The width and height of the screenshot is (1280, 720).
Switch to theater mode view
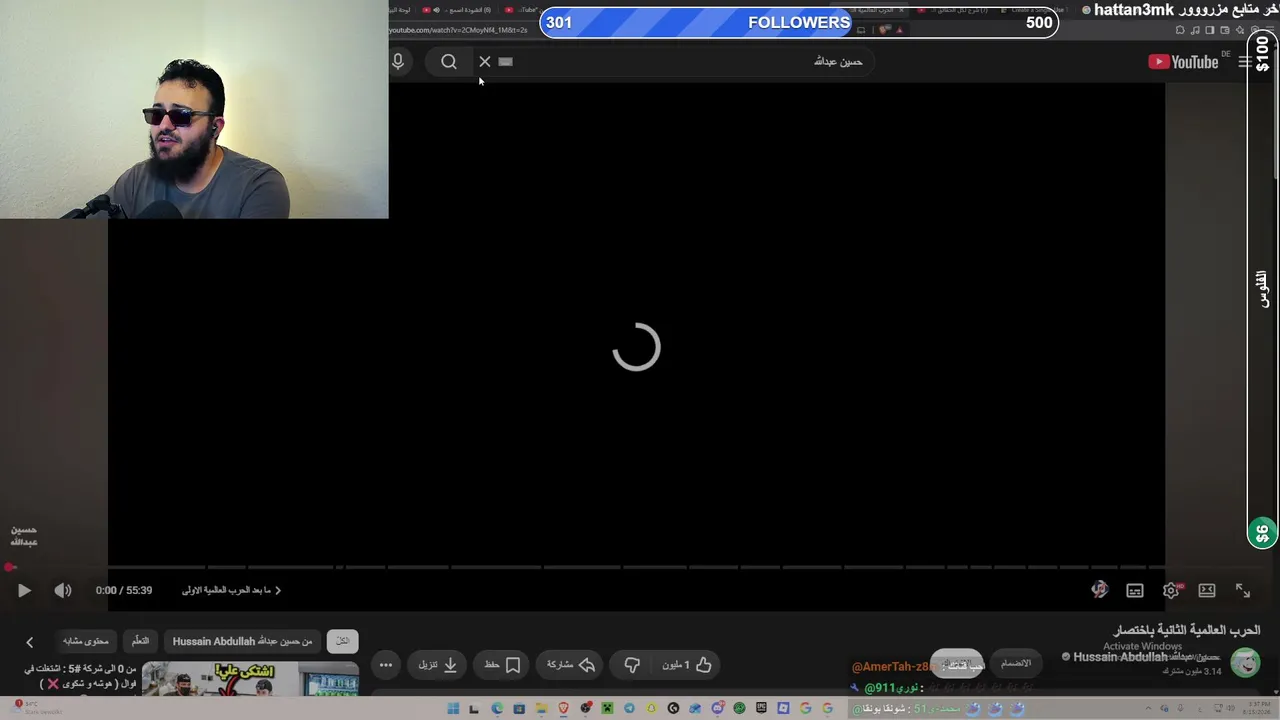pyautogui.click(x=1207, y=591)
